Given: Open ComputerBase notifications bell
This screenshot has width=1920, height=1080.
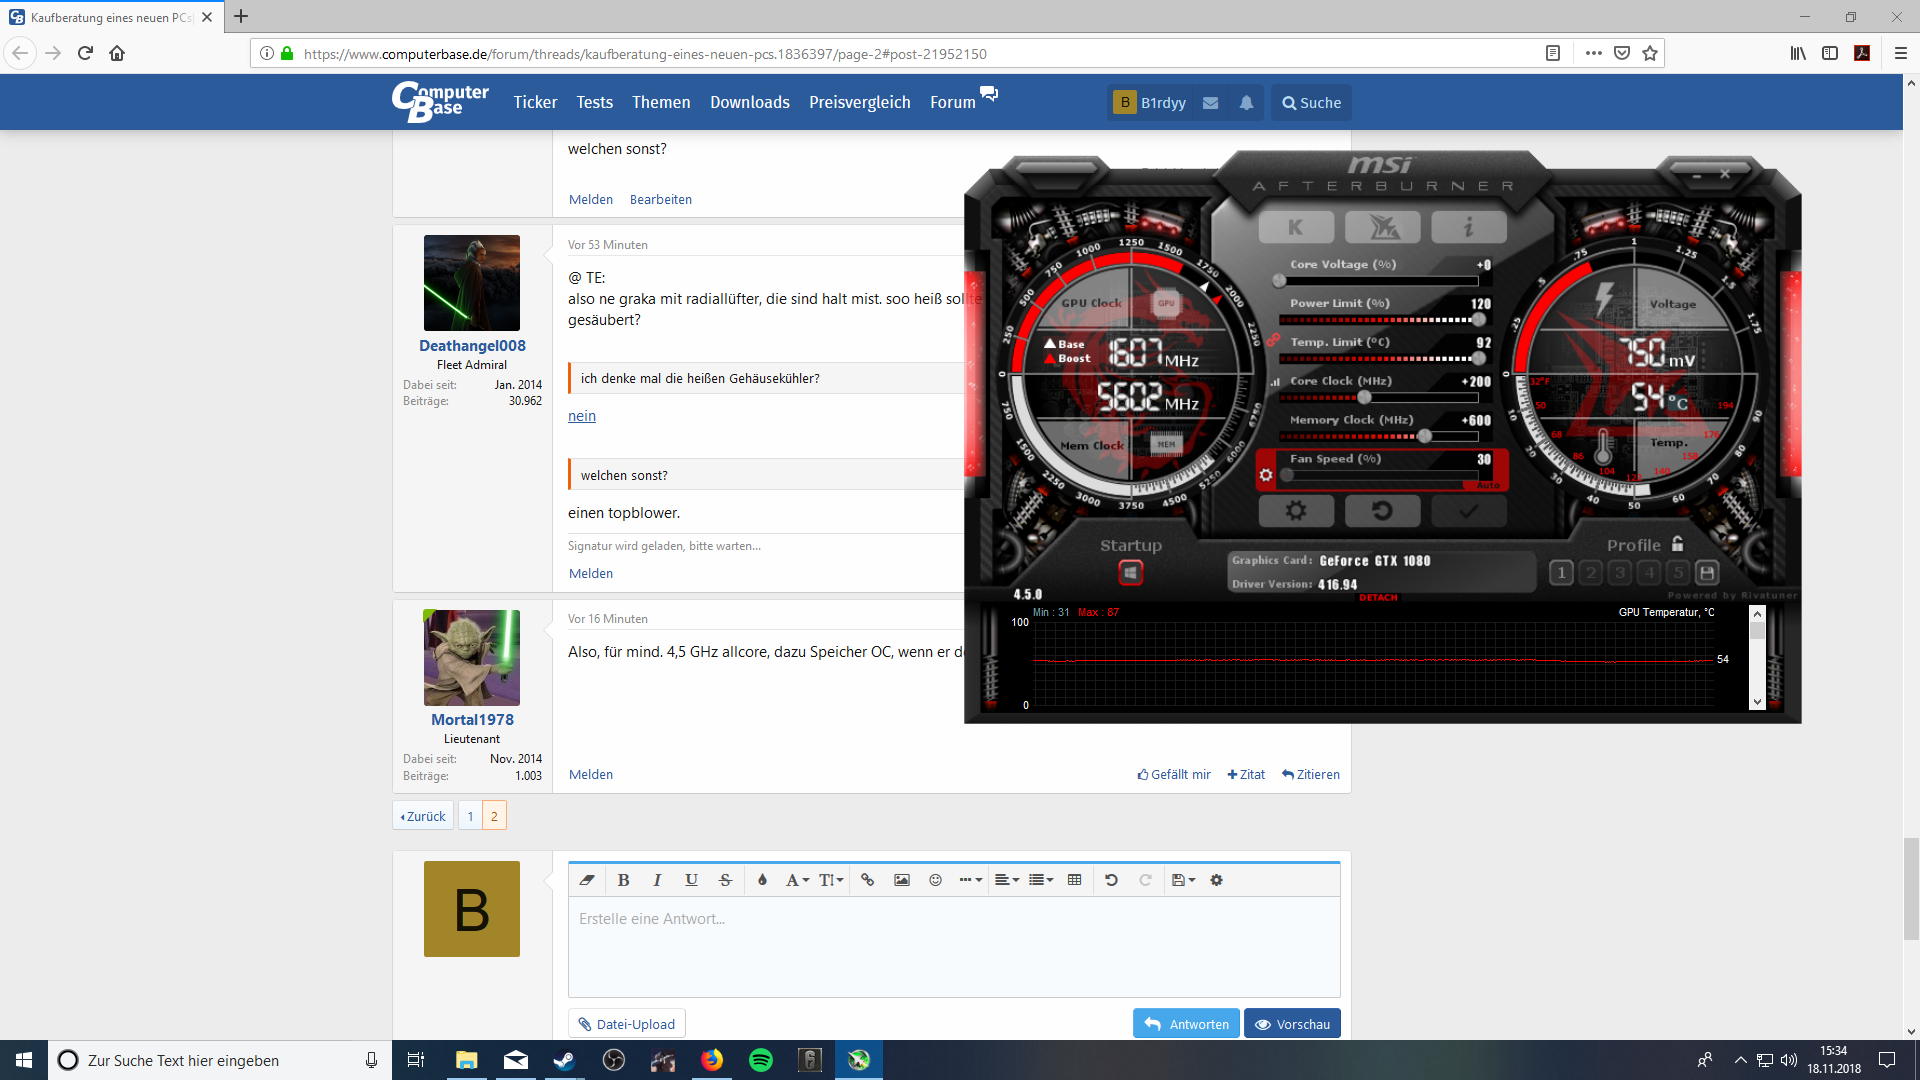Looking at the screenshot, I should 1246,103.
